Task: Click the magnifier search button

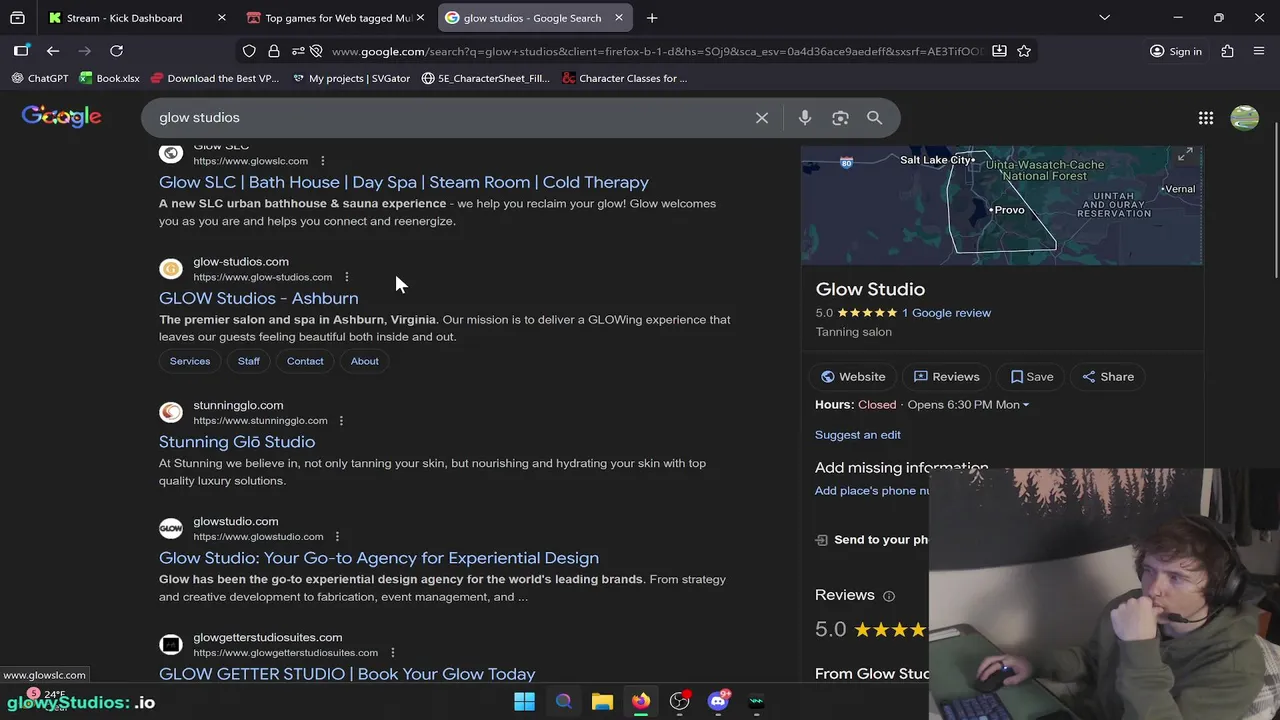Action: point(875,118)
